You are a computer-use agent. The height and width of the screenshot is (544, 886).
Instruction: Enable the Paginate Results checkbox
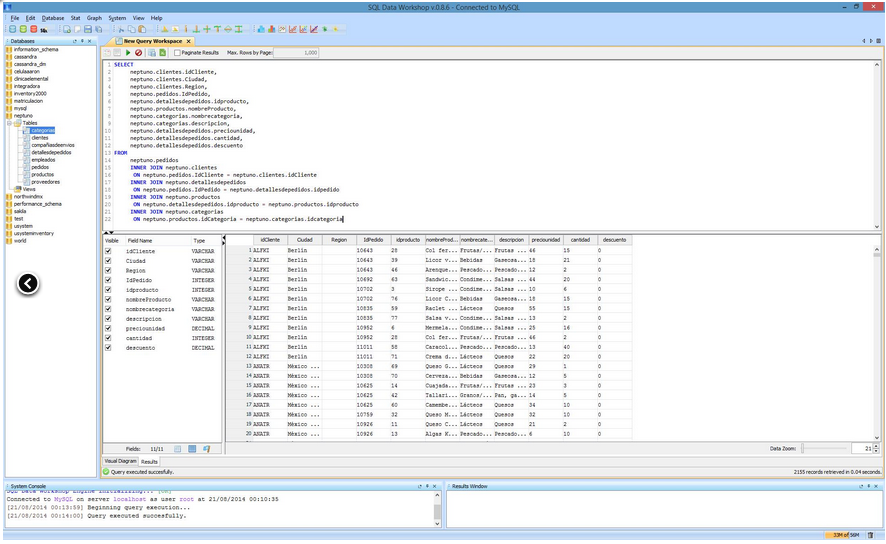coord(177,52)
